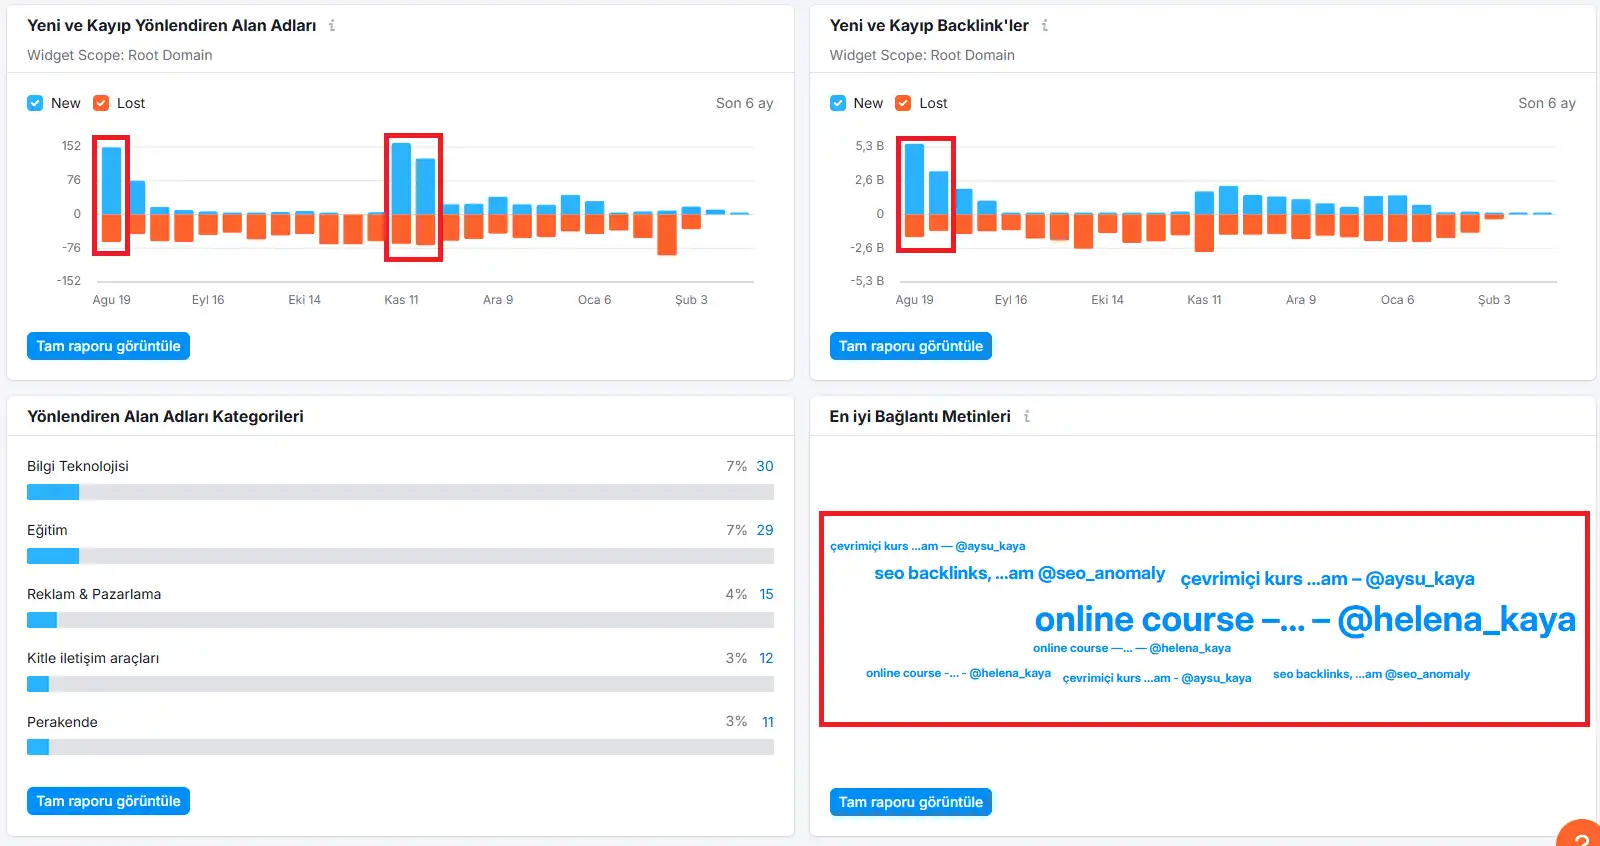Click the 29 count beside Eğitim

pos(764,530)
